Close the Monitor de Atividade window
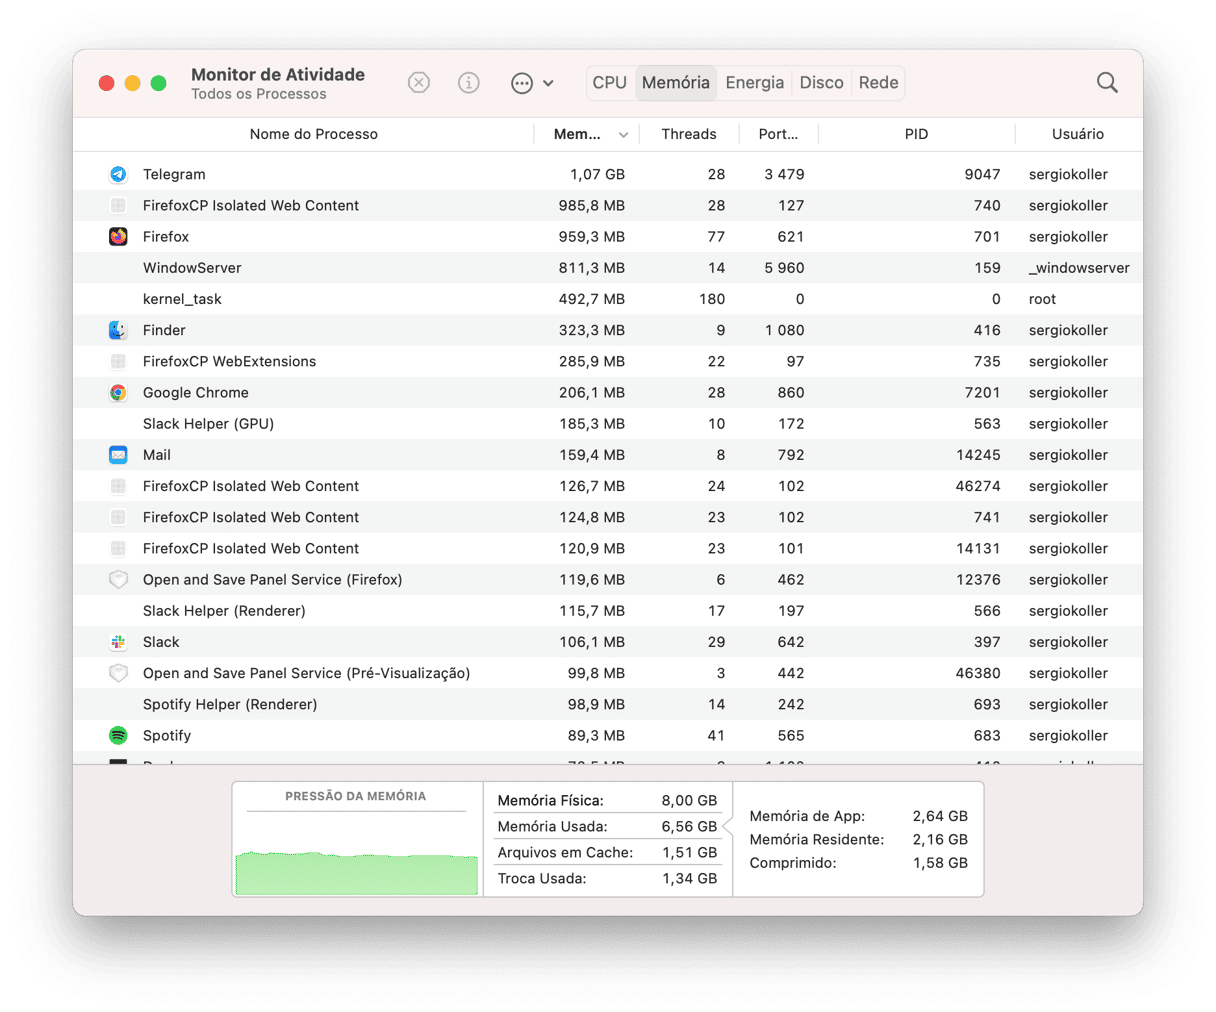 [x=106, y=83]
